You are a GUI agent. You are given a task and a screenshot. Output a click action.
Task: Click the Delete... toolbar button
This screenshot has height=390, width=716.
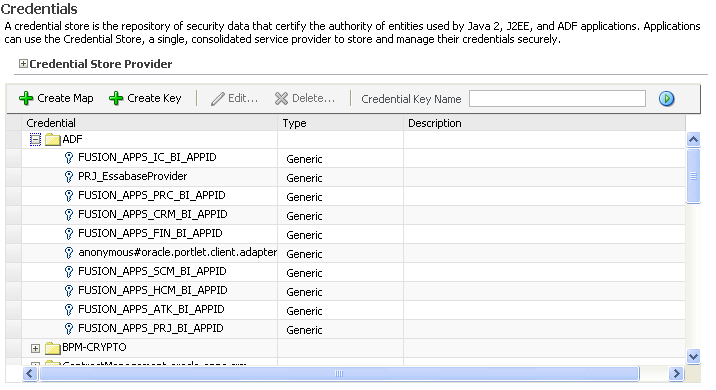305,98
